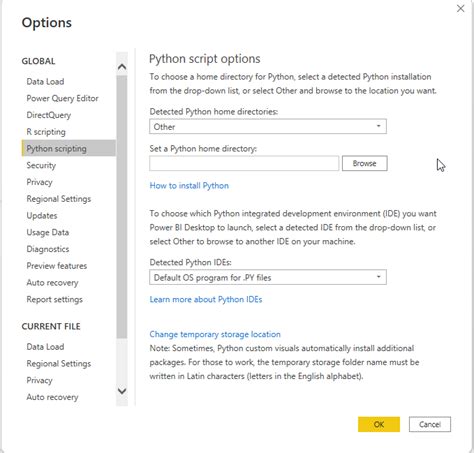
Task: Open Privacy under CURRENT FILE
Action: [39, 380]
